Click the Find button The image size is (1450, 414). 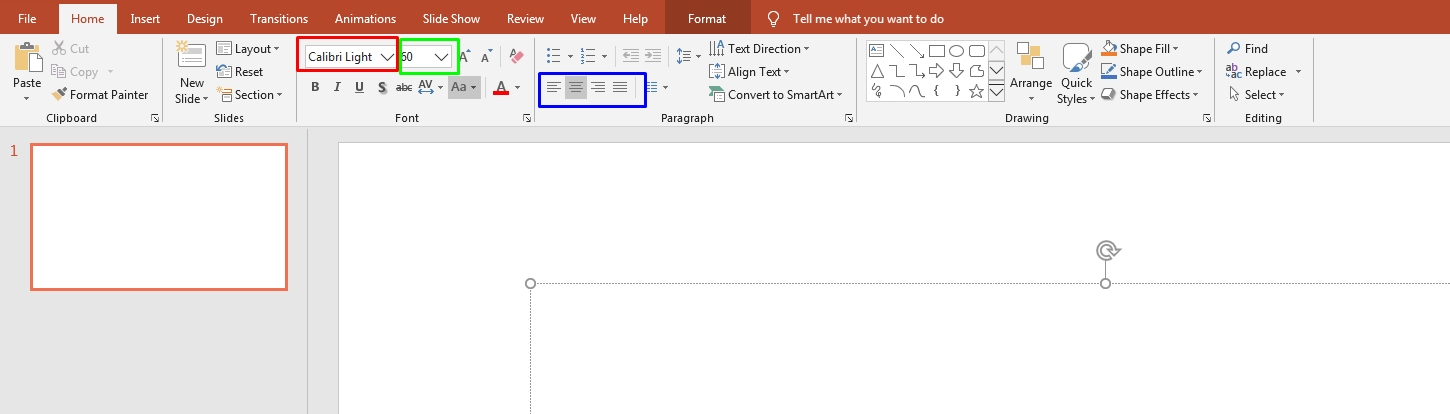(1247, 49)
